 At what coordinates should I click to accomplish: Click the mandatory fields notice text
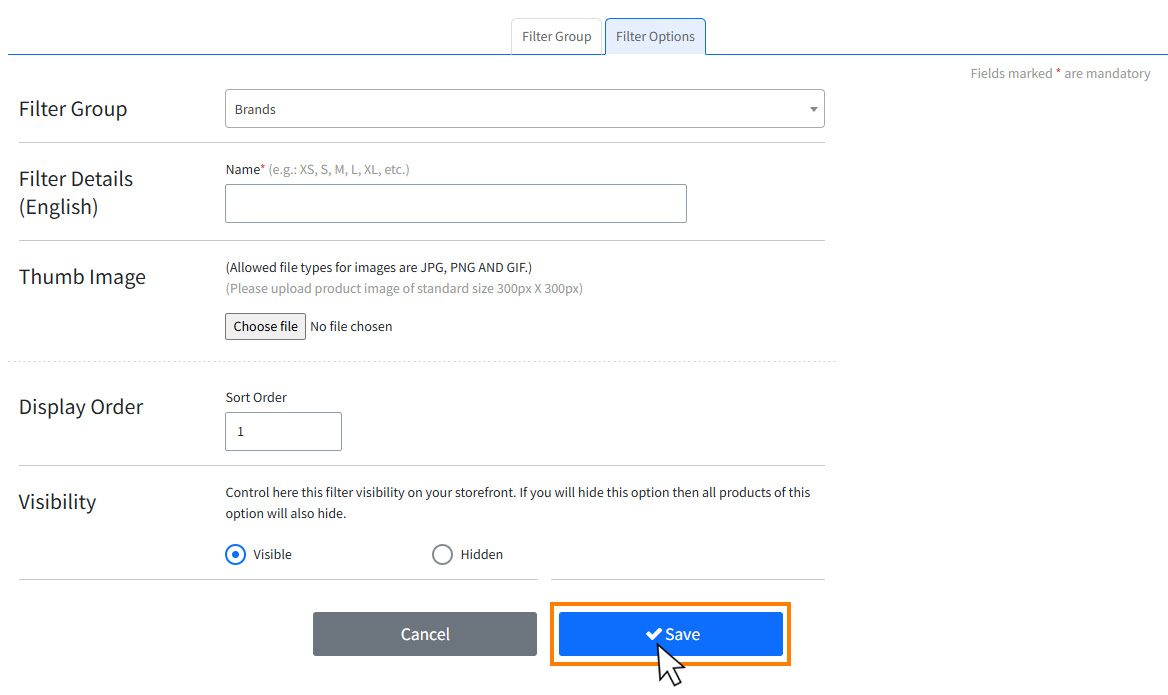(x=1060, y=73)
